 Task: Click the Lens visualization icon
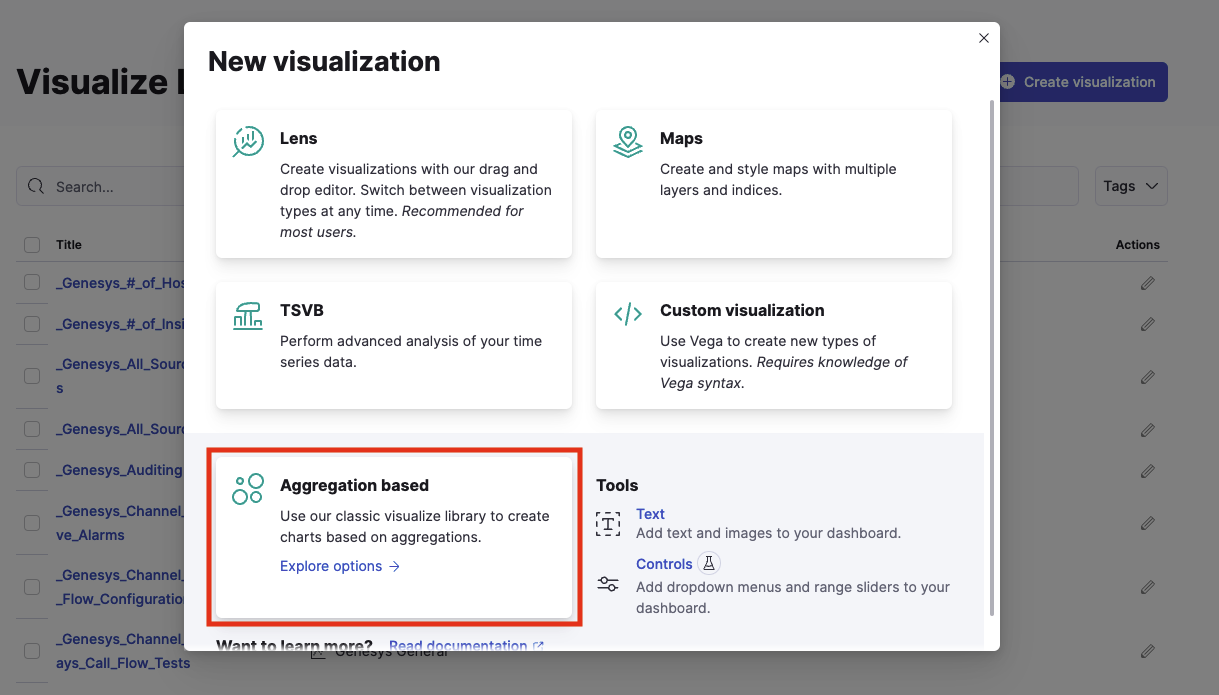click(248, 142)
